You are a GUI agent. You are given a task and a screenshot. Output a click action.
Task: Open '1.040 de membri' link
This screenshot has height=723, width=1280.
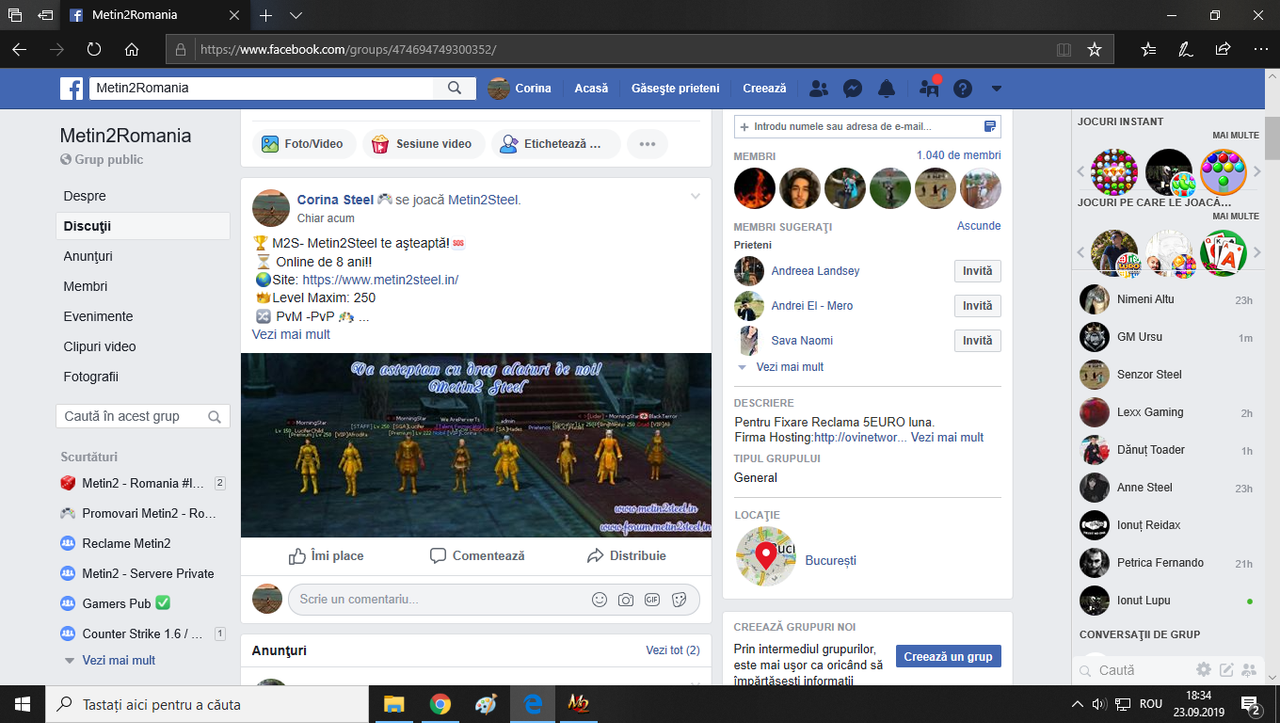959,155
